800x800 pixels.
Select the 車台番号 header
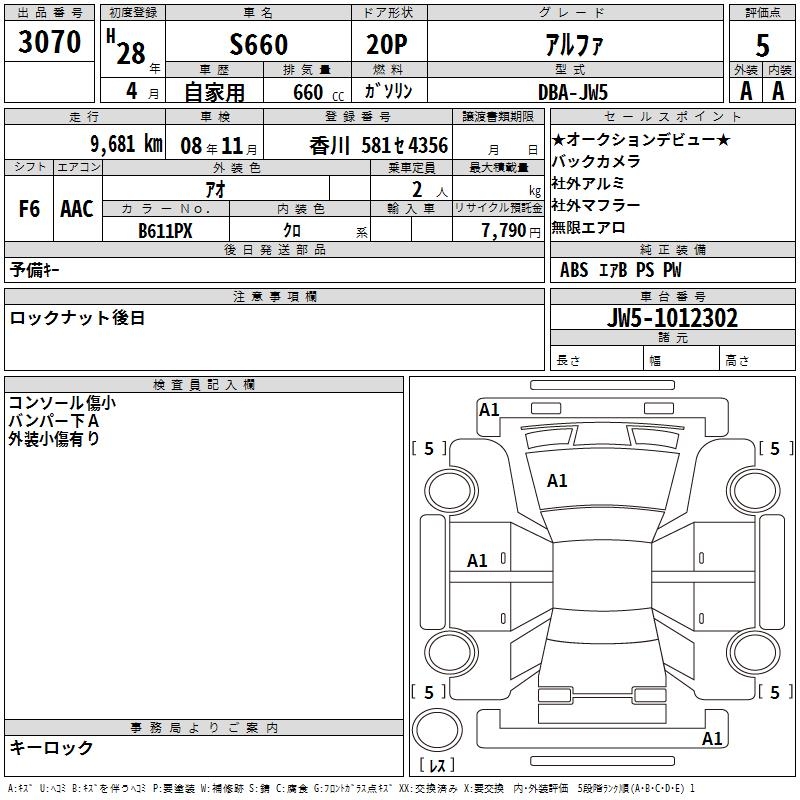tap(672, 296)
